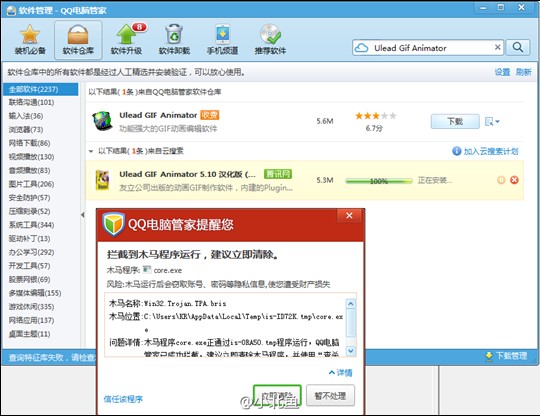The height and width of the screenshot is (416, 540).
Task: Open the dropdown next to 下载 button
Action: click(492, 121)
